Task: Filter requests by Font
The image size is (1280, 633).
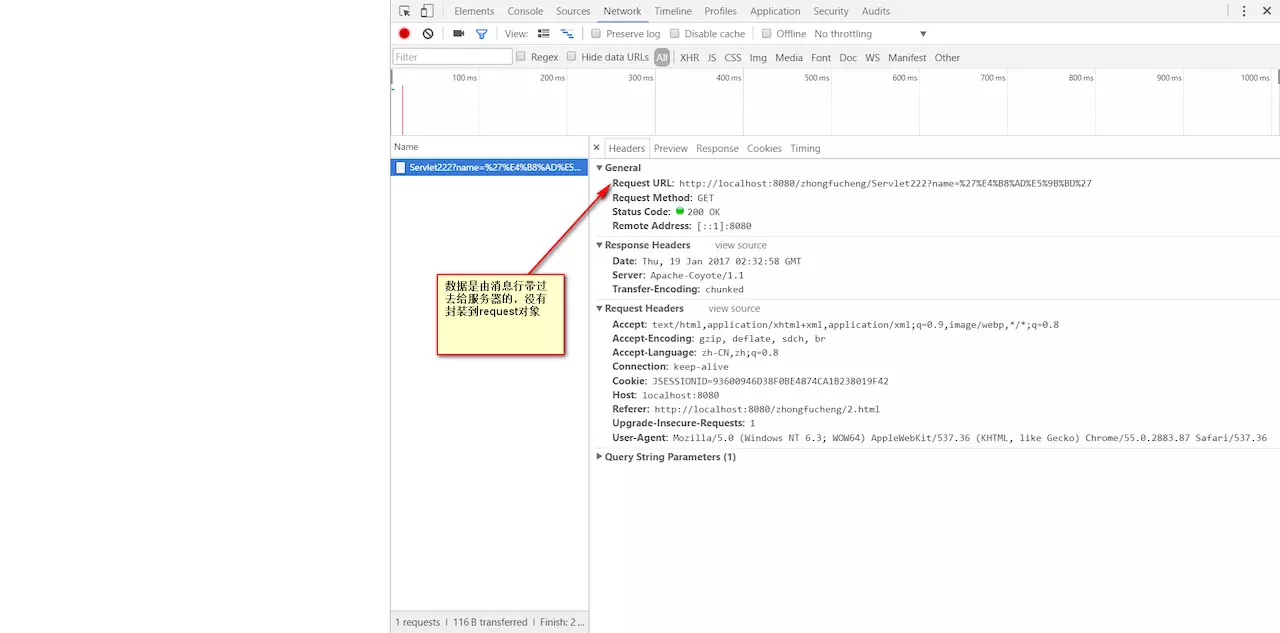Action: [821, 58]
